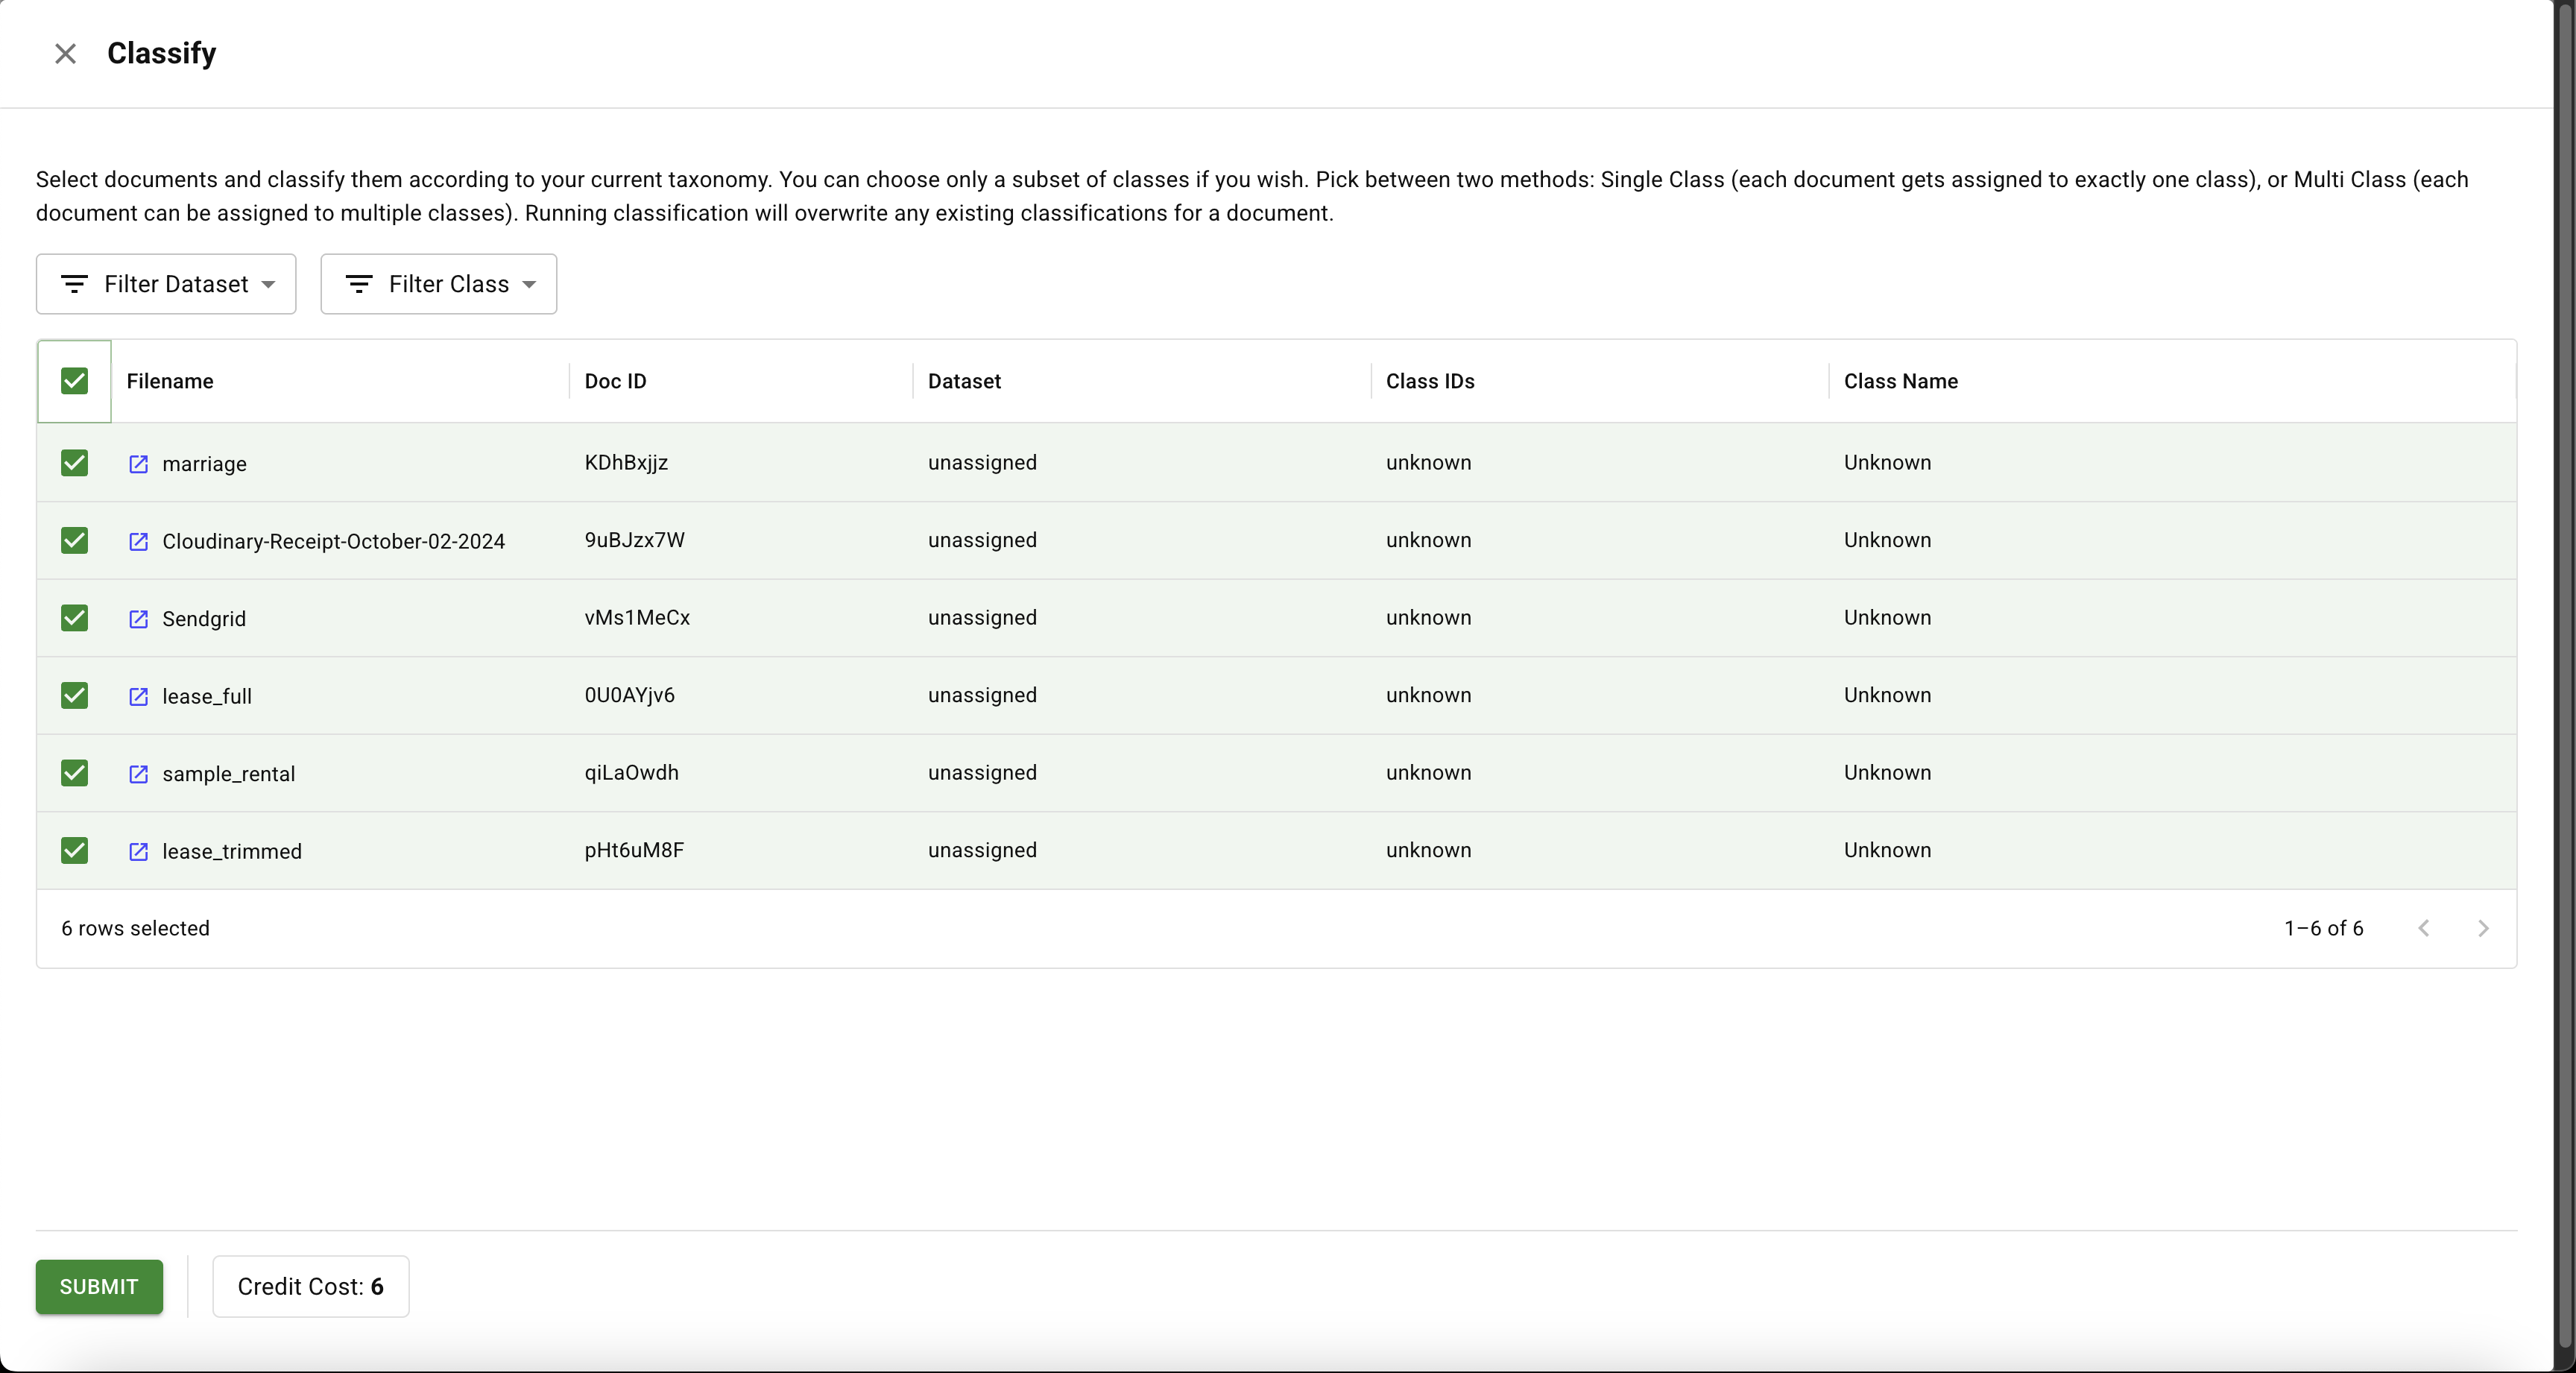Deselect the Sendgrid row checkbox
2576x1373 pixels.
pos(74,618)
